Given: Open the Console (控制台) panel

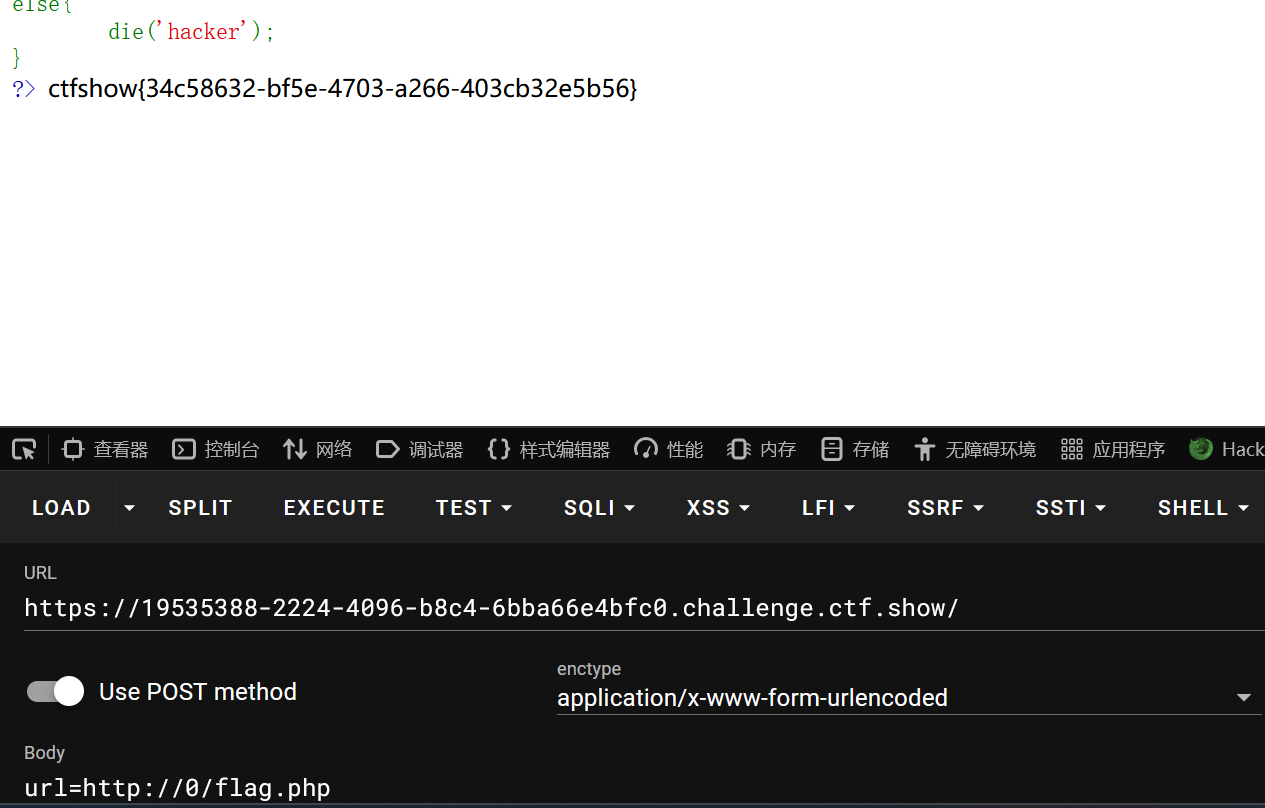Looking at the screenshot, I should pos(216,450).
